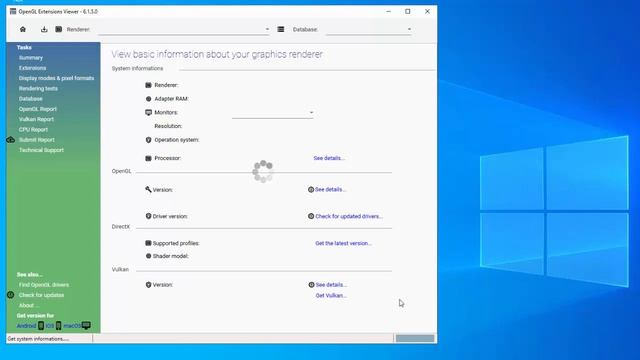Open the Extensions task
Screen dimensions: 640x360
coord(32,68)
